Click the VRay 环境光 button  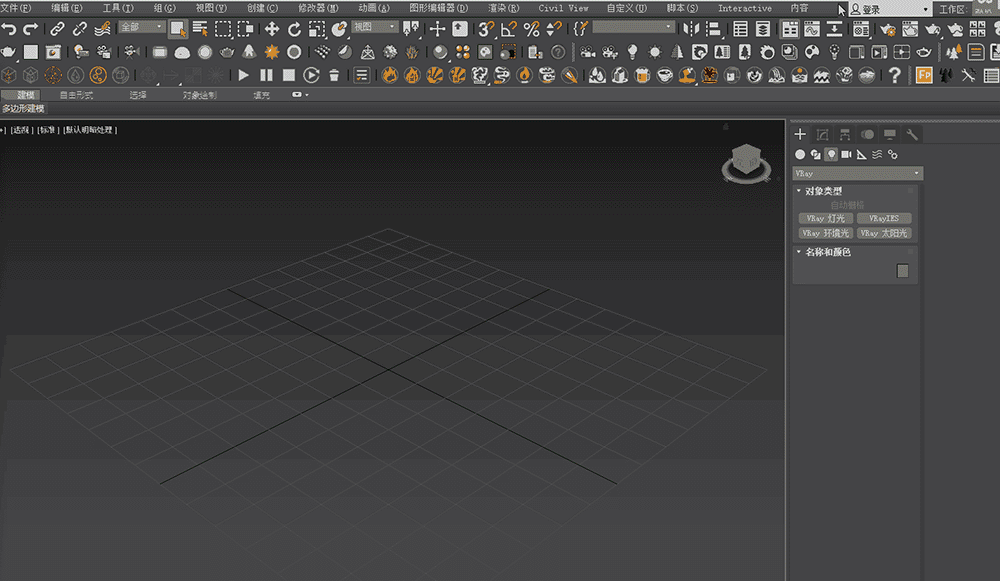(x=825, y=233)
